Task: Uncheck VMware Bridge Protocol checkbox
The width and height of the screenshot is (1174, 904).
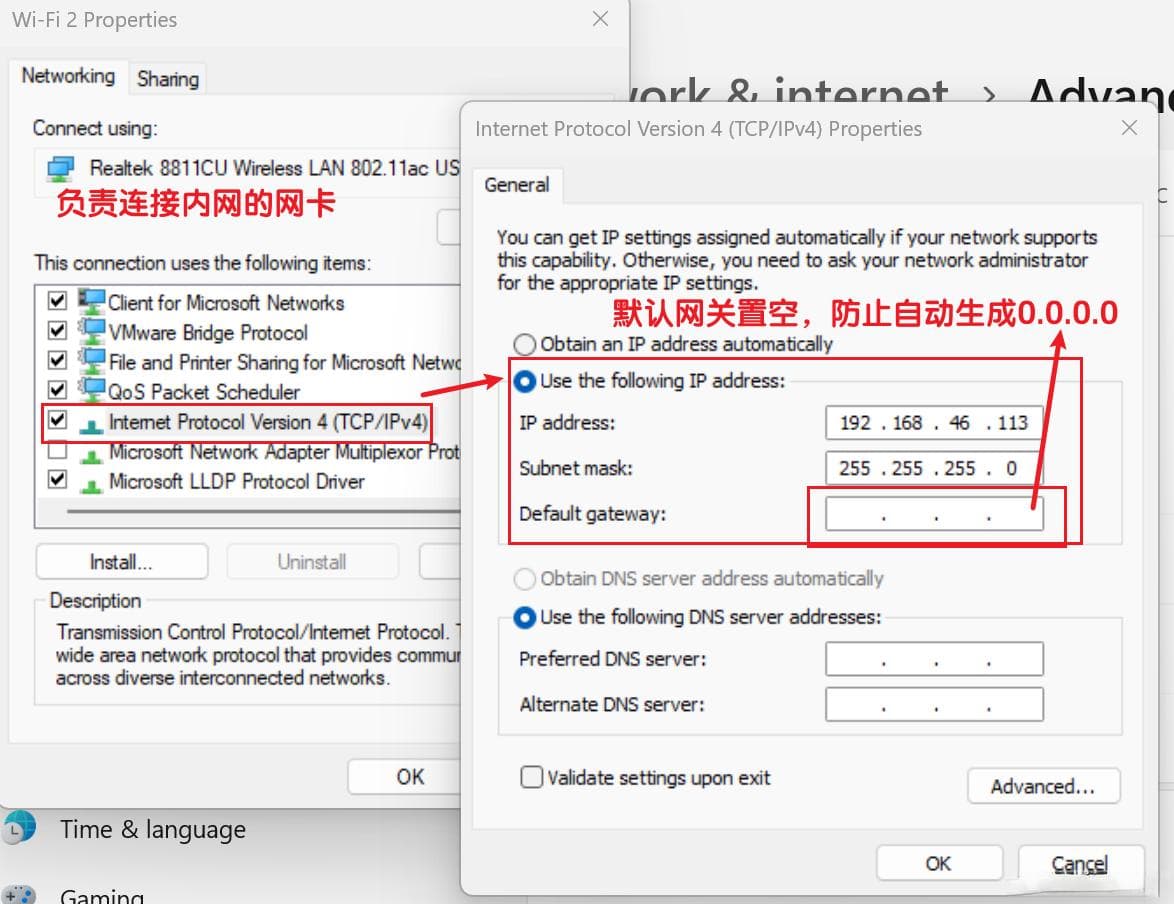Action: point(57,330)
